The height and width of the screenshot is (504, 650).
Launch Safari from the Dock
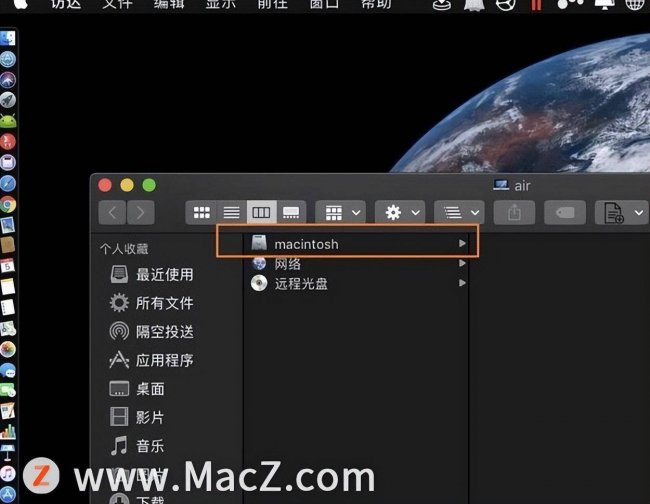point(7,183)
